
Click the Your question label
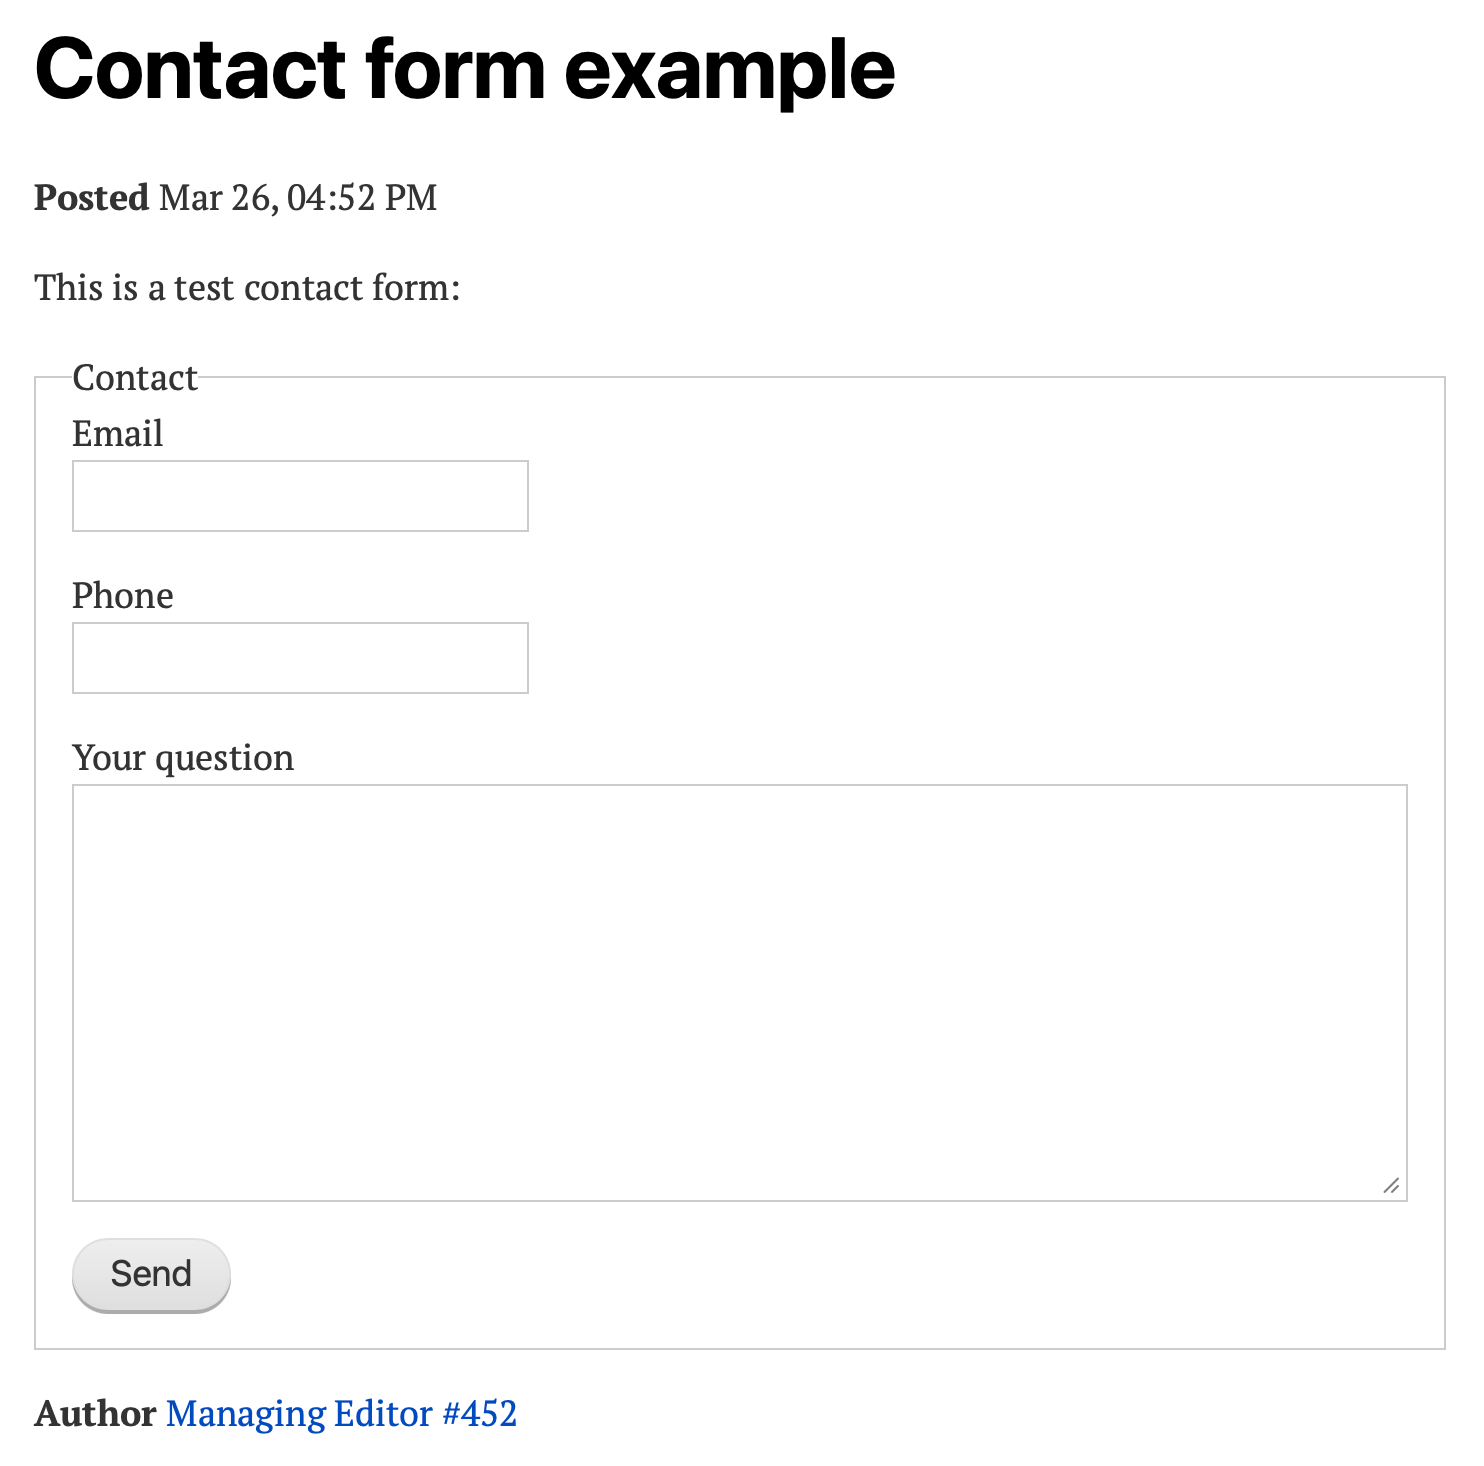click(x=183, y=758)
